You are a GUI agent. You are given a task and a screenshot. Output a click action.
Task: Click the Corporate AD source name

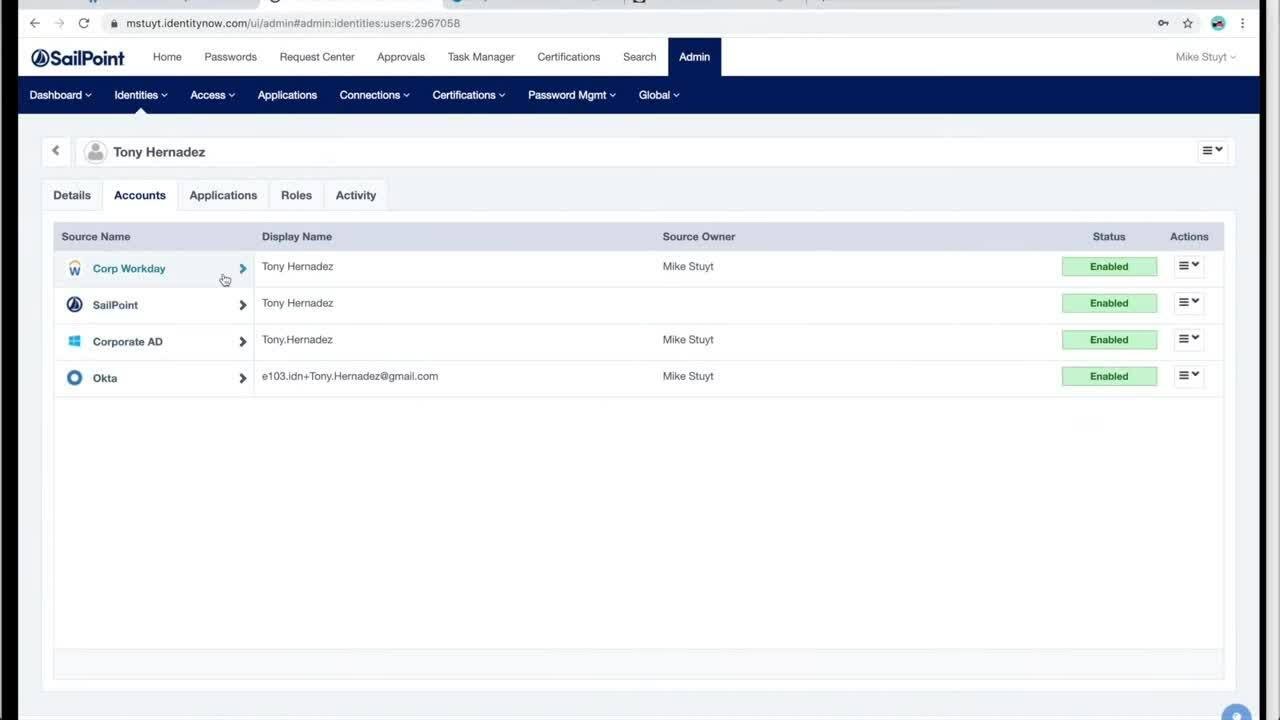tap(127, 341)
